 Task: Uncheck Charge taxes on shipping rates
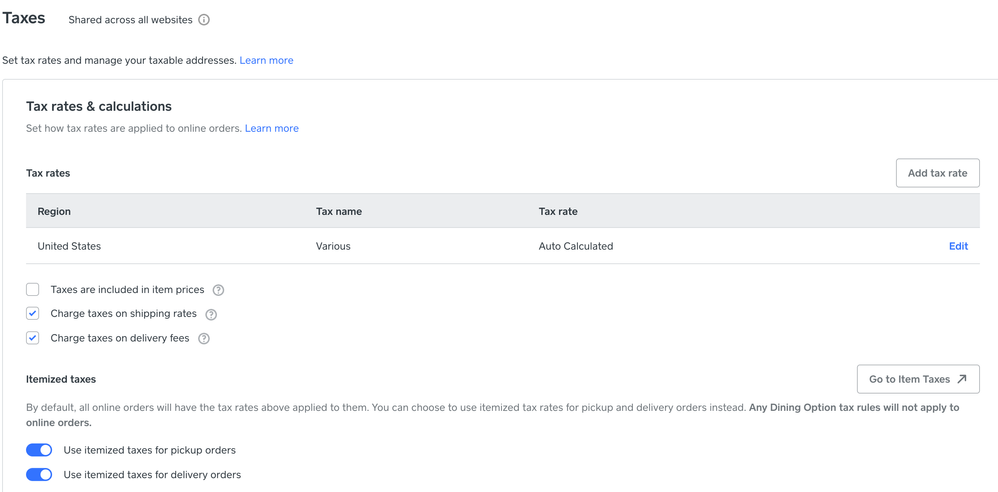[33, 314]
